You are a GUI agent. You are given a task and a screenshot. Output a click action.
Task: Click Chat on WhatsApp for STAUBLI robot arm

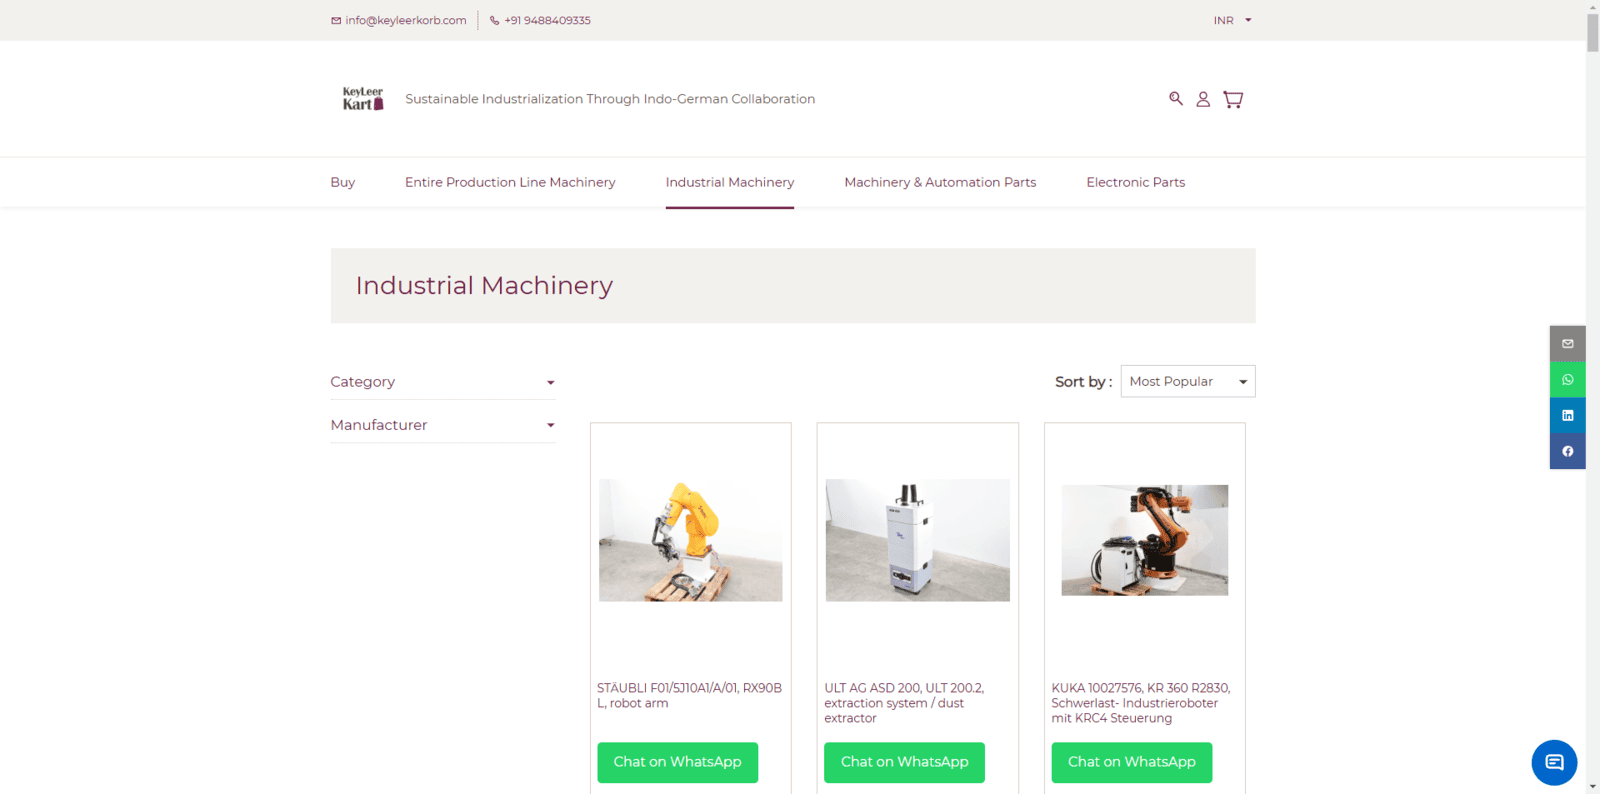677,762
